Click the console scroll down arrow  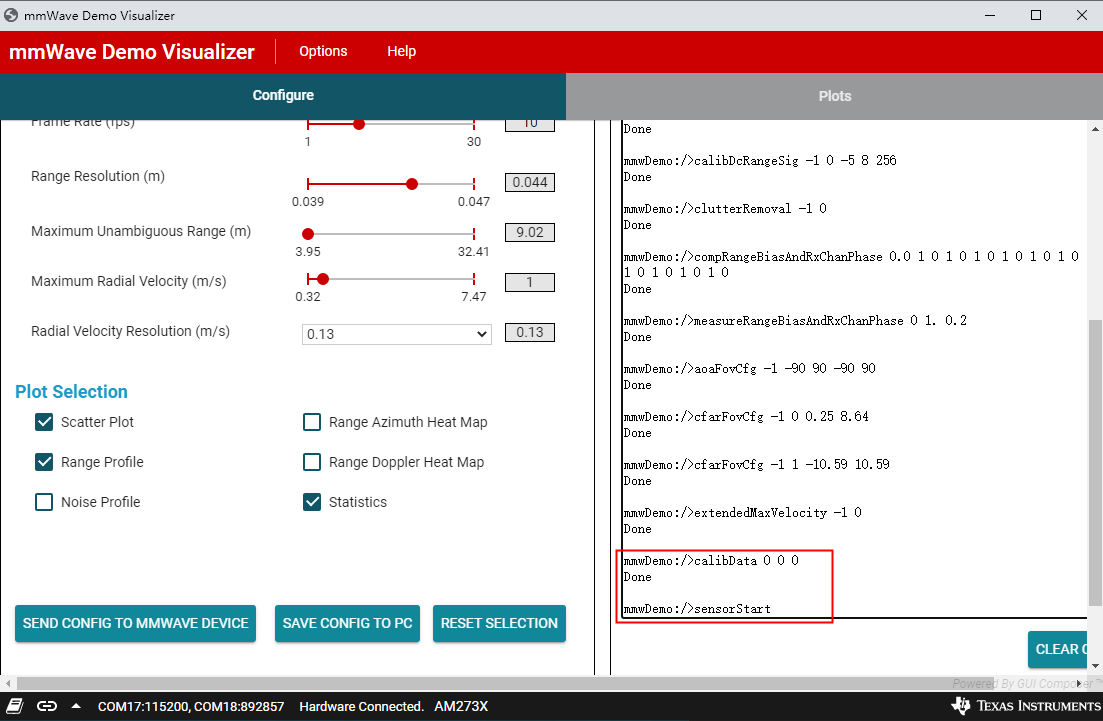pos(1095,665)
